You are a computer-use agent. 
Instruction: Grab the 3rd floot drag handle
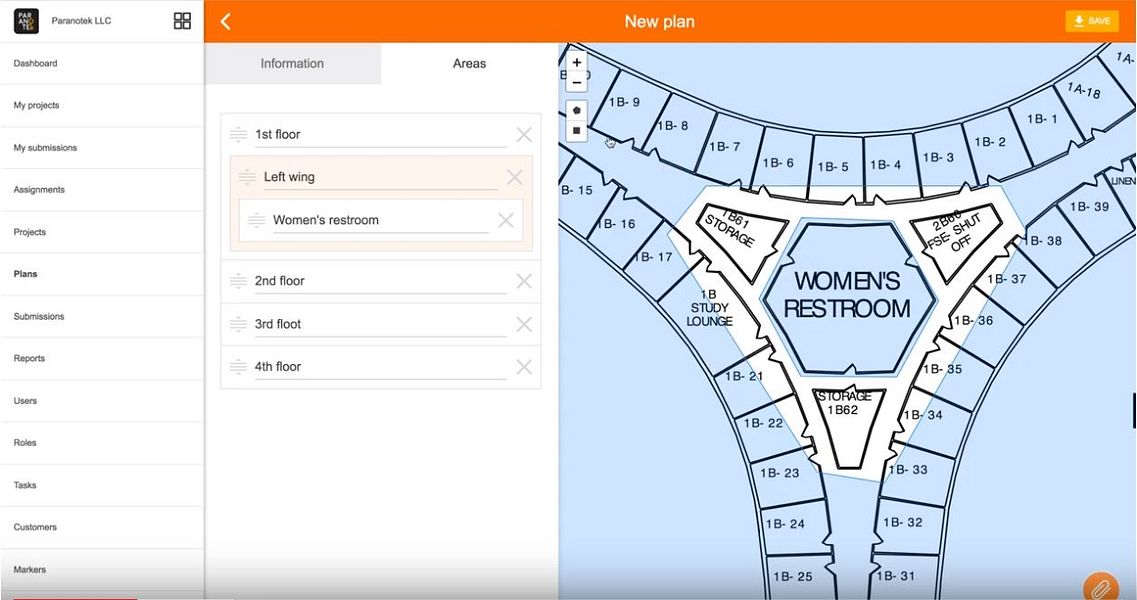(x=238, y=324)
